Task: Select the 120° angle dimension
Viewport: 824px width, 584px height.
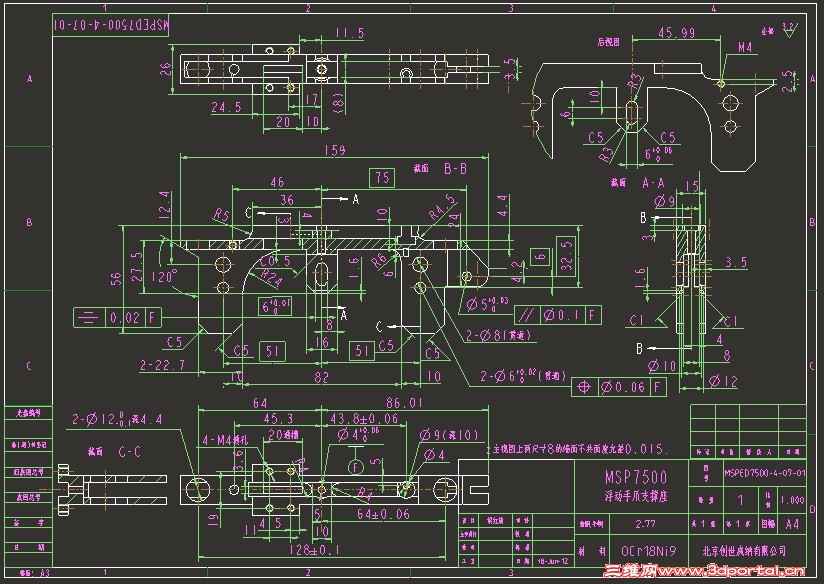Action: point(164,276)
